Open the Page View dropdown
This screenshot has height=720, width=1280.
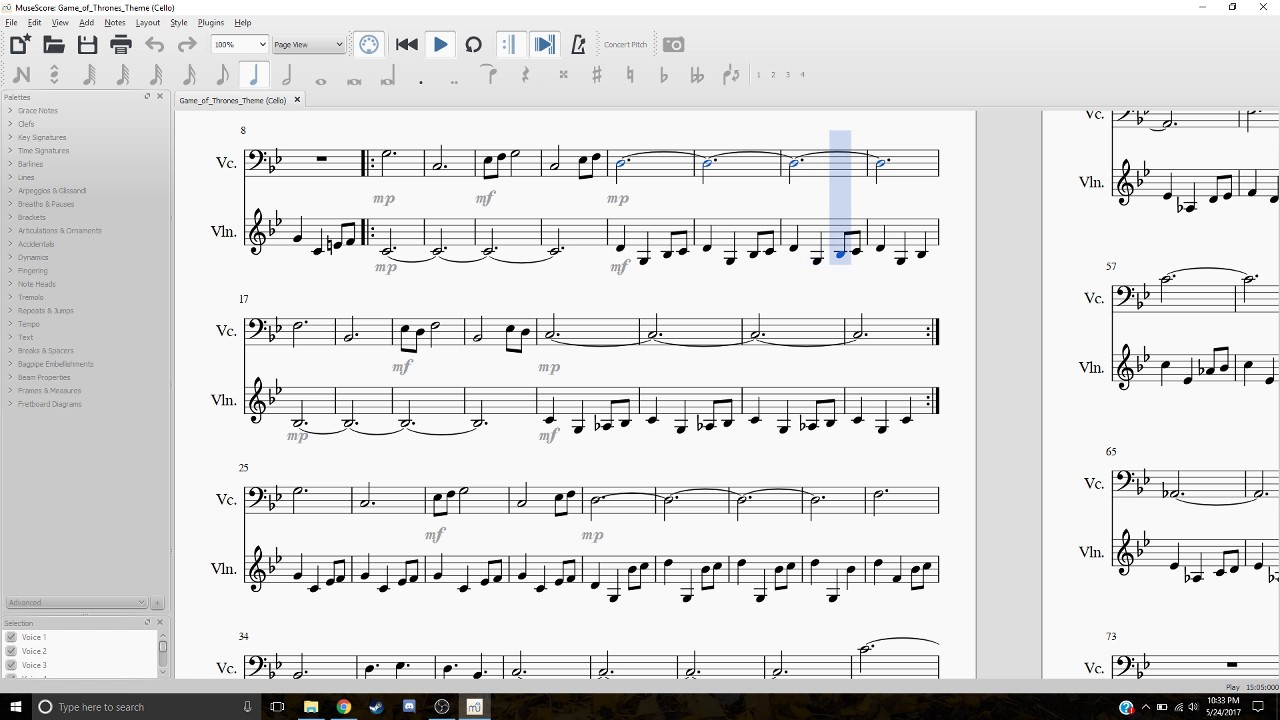pyautogui.click(x=308, y=44)
